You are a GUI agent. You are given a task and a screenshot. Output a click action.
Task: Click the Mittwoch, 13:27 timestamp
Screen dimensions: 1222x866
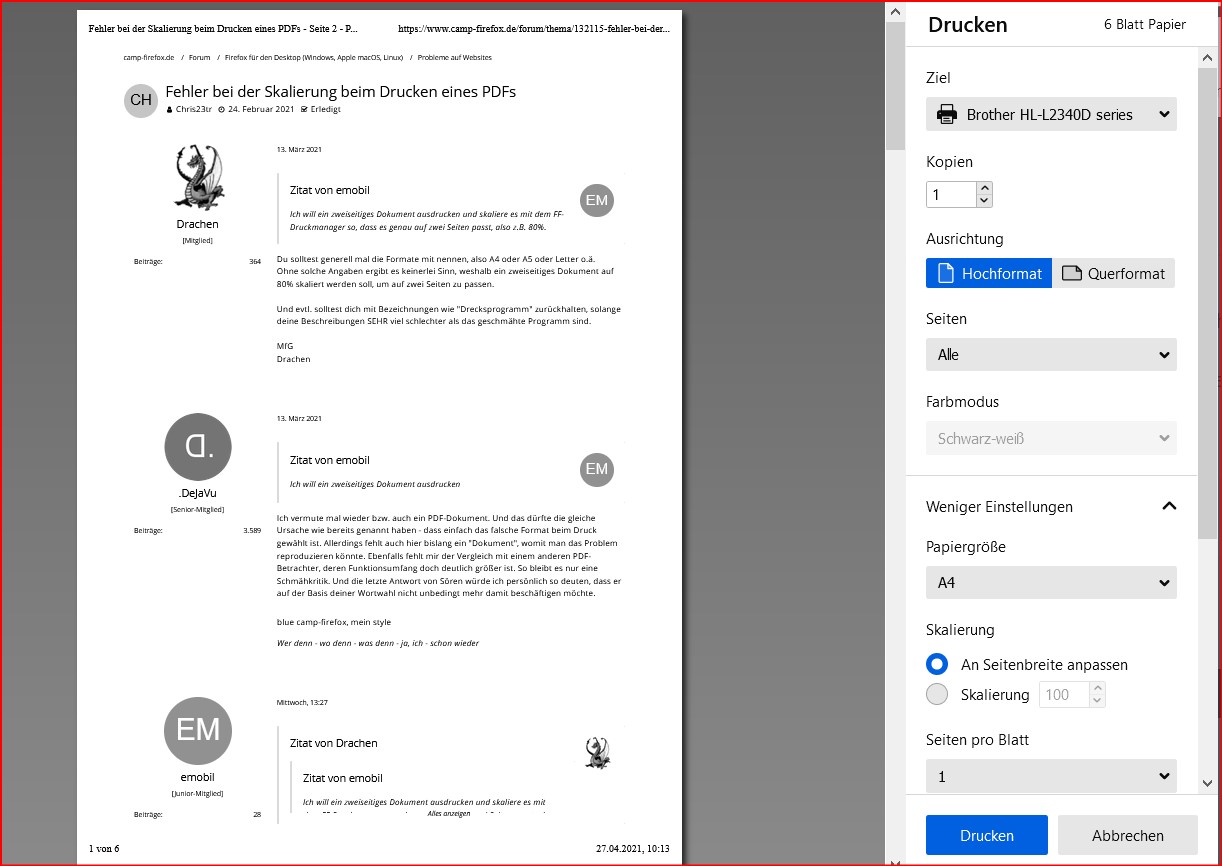click(302, 703)
